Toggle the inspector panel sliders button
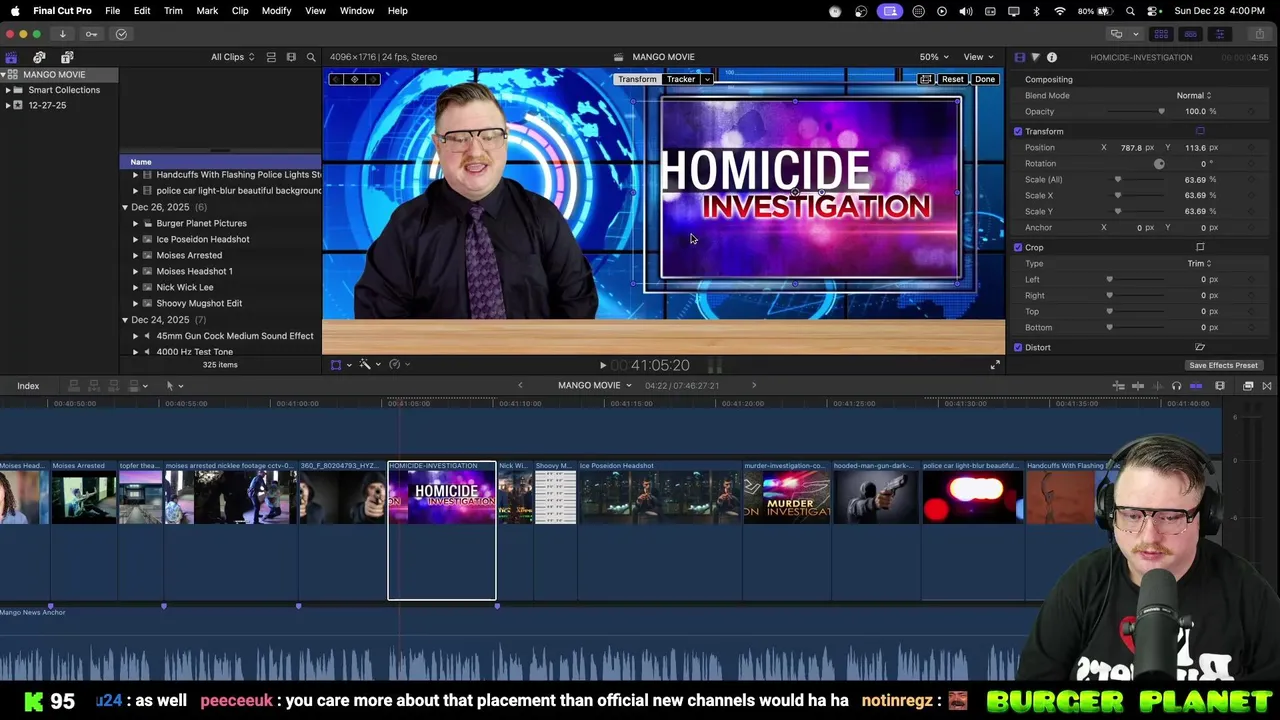The width and height of the screenshot is (1280, 720). coord(1219,34)
